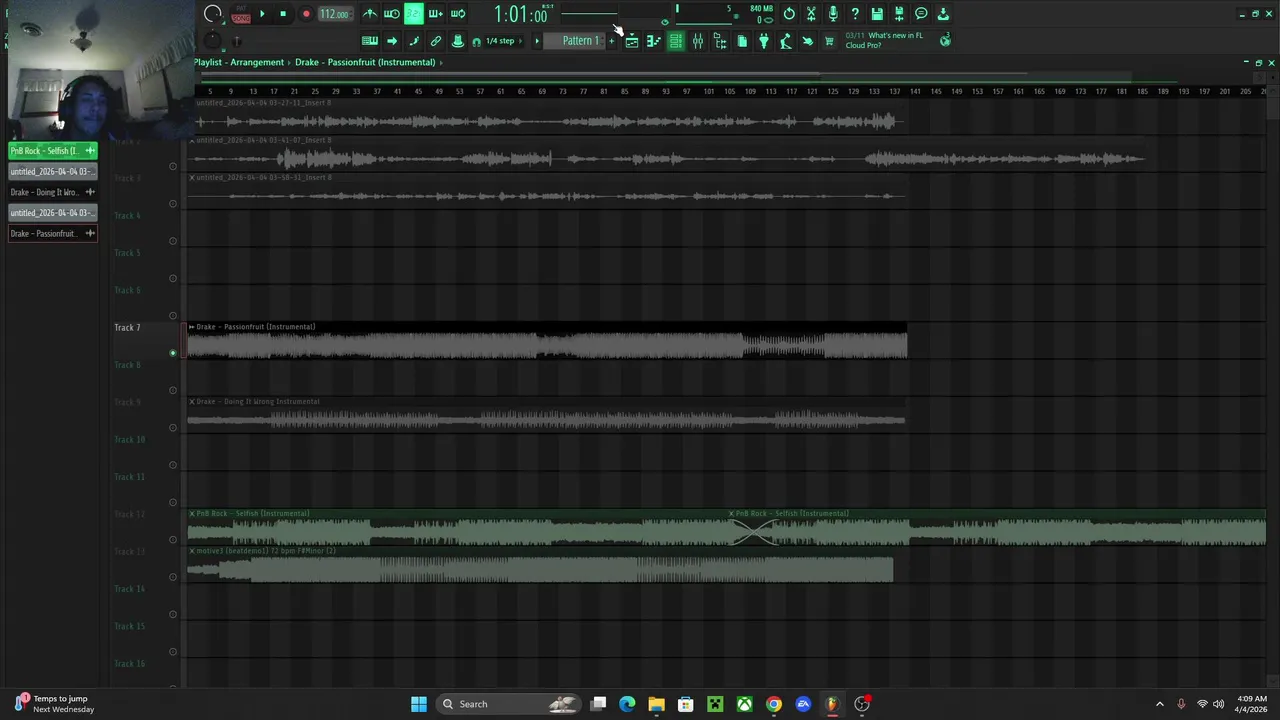Toggle typing keyboard to piano icon
The height and width of the screenshot is (720, 1280).
click(x=370, y=41)
